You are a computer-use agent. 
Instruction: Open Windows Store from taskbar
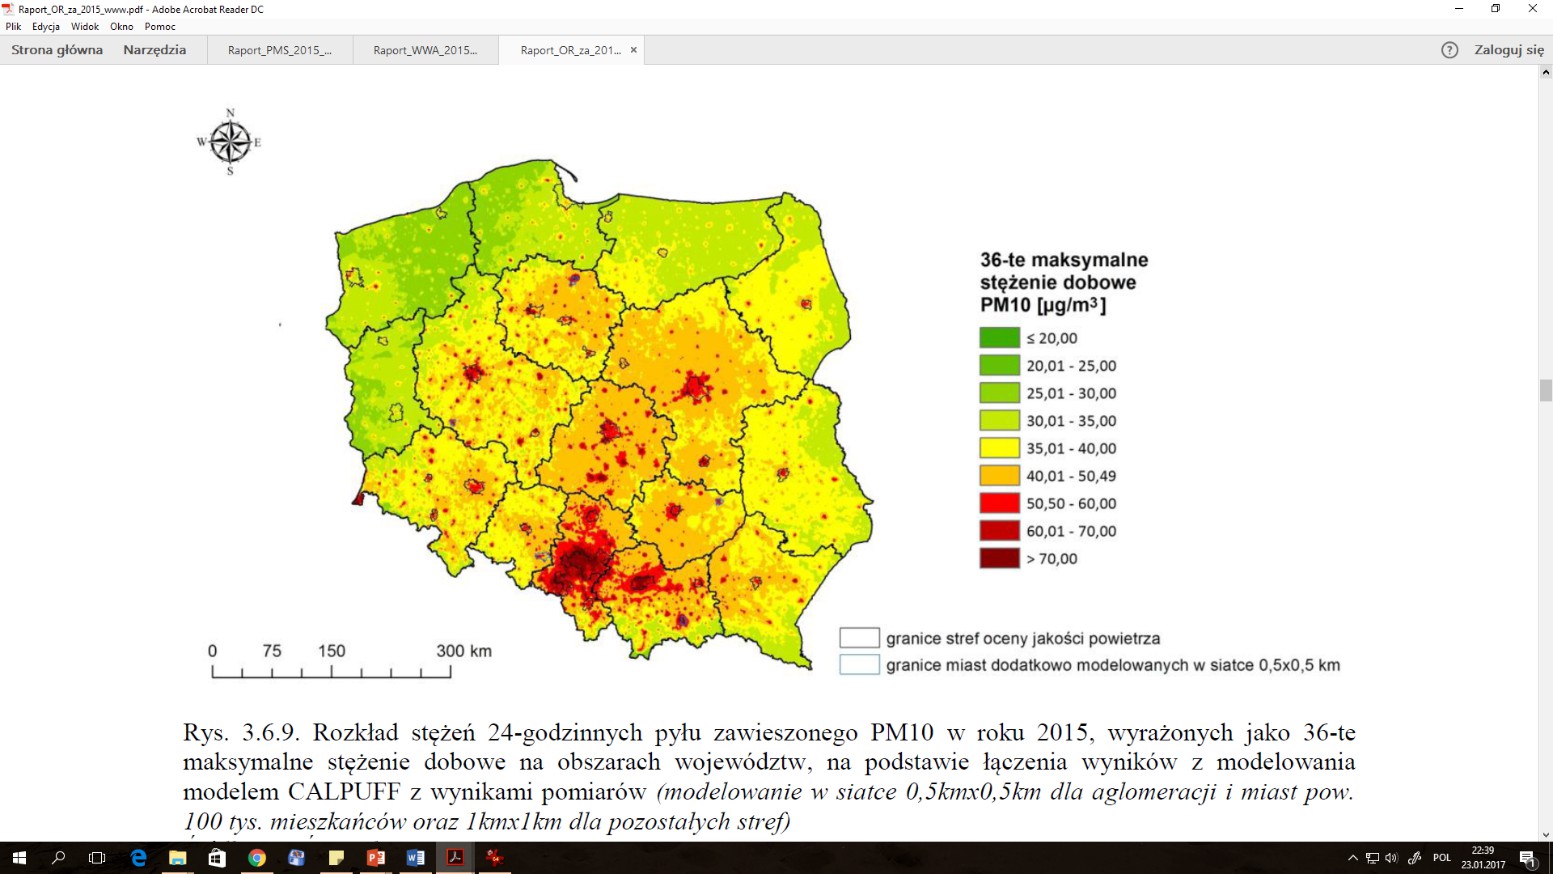pyautogui.click(x=217, y=858)
